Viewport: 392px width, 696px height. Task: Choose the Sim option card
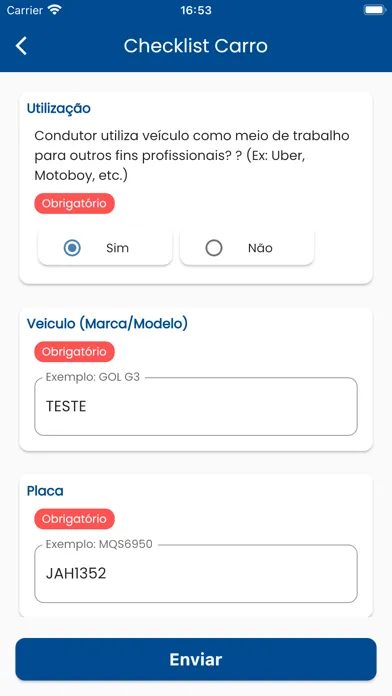point(105,248)
